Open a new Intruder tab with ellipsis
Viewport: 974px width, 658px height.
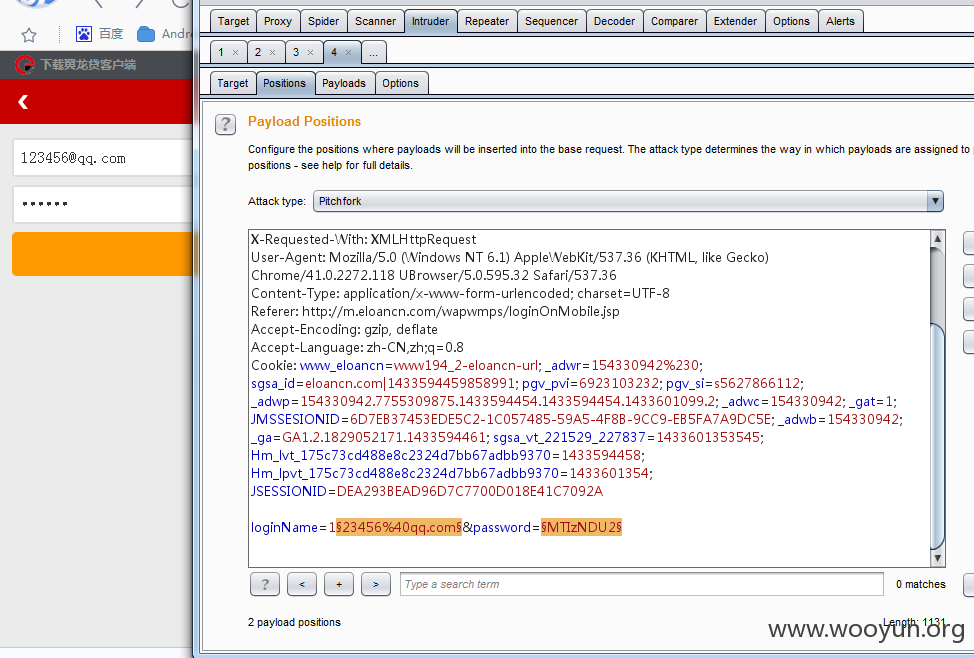point(373,52)
